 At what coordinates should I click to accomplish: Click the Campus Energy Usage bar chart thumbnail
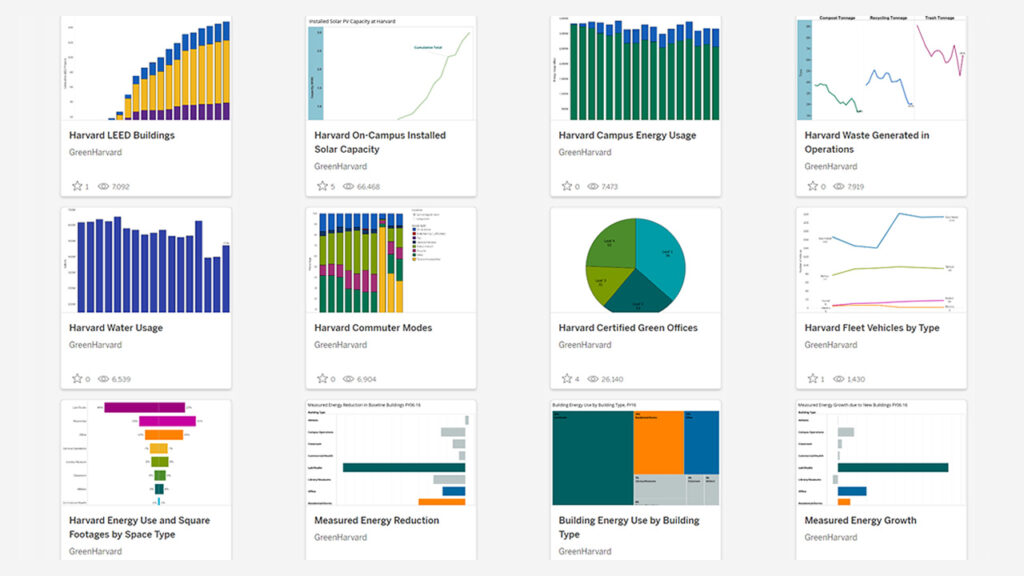(x=635, y=68)
